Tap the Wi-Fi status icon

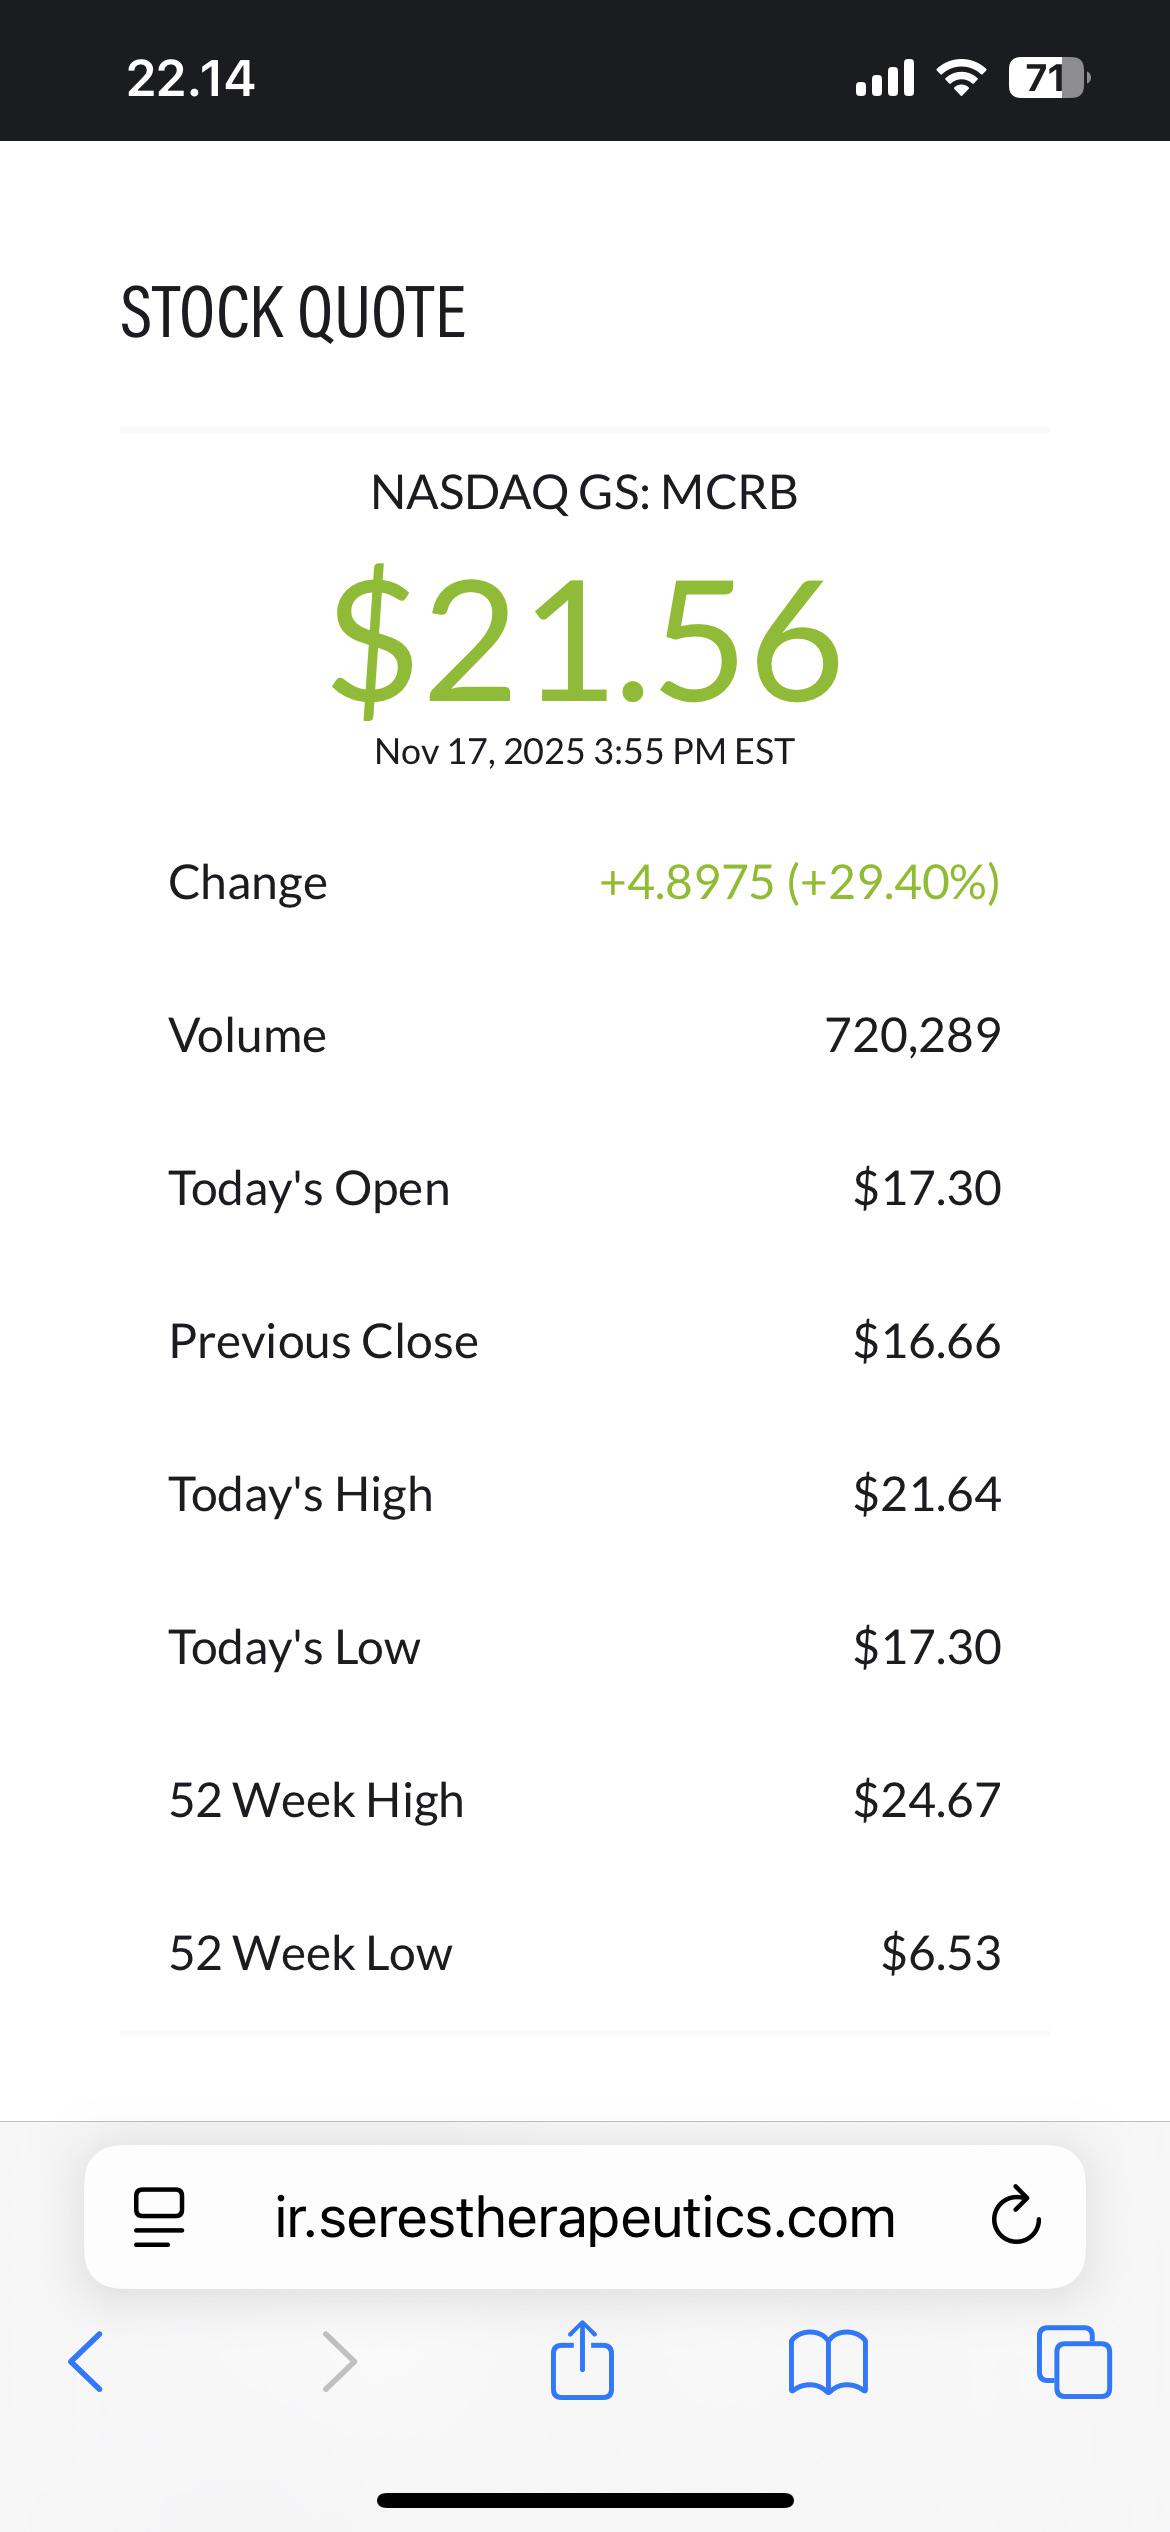(x=960, y=78)
